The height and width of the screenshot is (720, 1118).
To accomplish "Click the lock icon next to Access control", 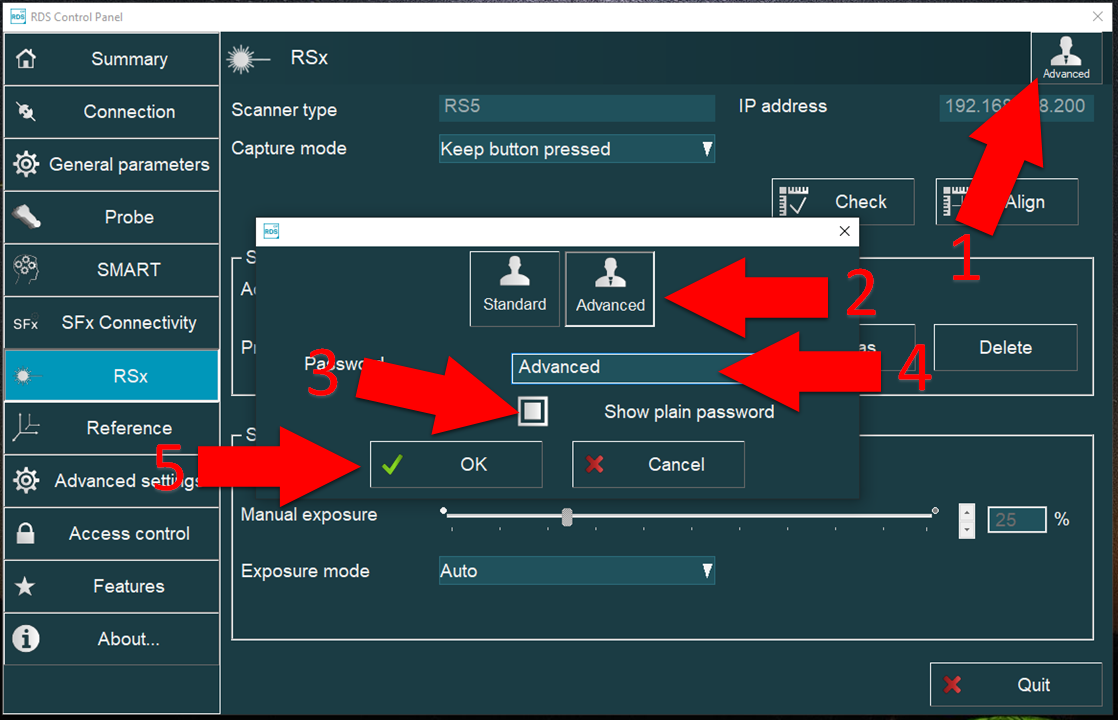I will point(26,534).
